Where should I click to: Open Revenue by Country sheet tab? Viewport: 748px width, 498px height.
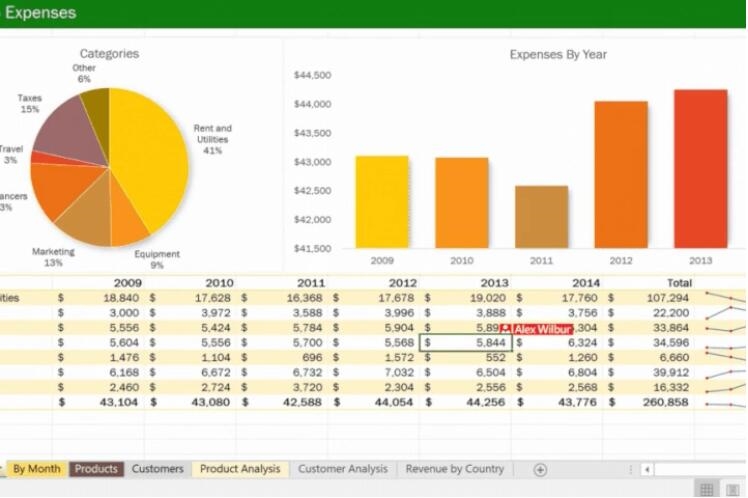click(x=455, y=469)
